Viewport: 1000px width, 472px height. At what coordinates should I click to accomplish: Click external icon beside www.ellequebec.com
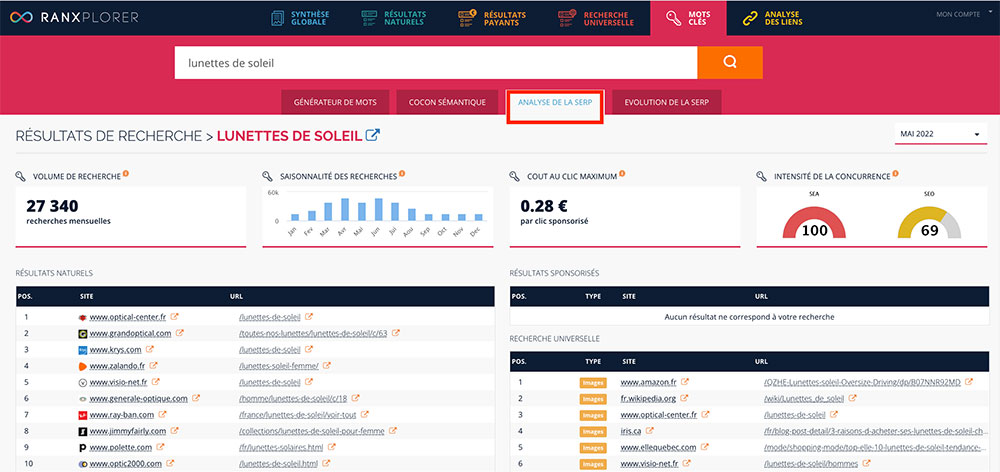(705, 447)
